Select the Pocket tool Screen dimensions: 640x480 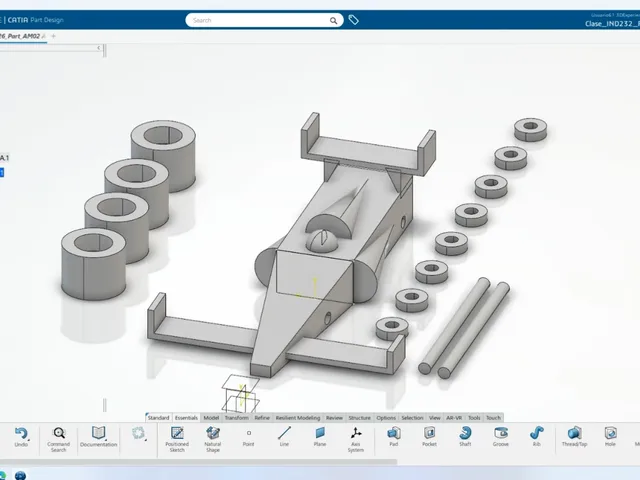429,437
